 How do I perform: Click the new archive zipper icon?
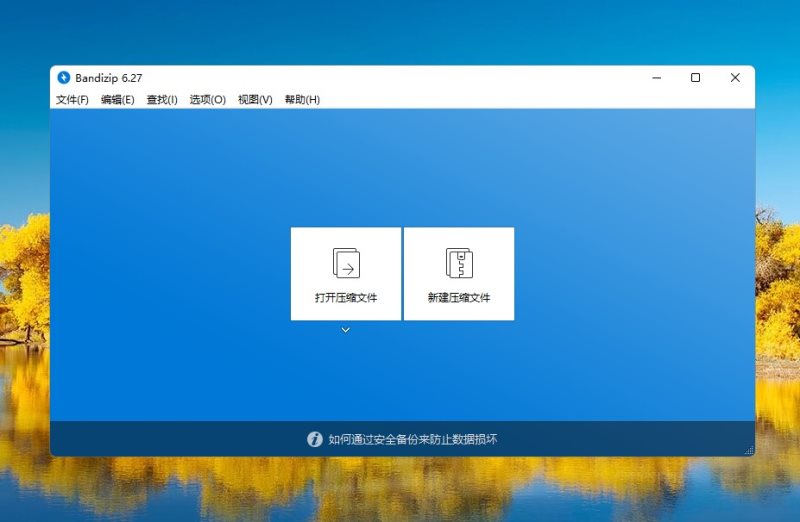tap(459, 263)
